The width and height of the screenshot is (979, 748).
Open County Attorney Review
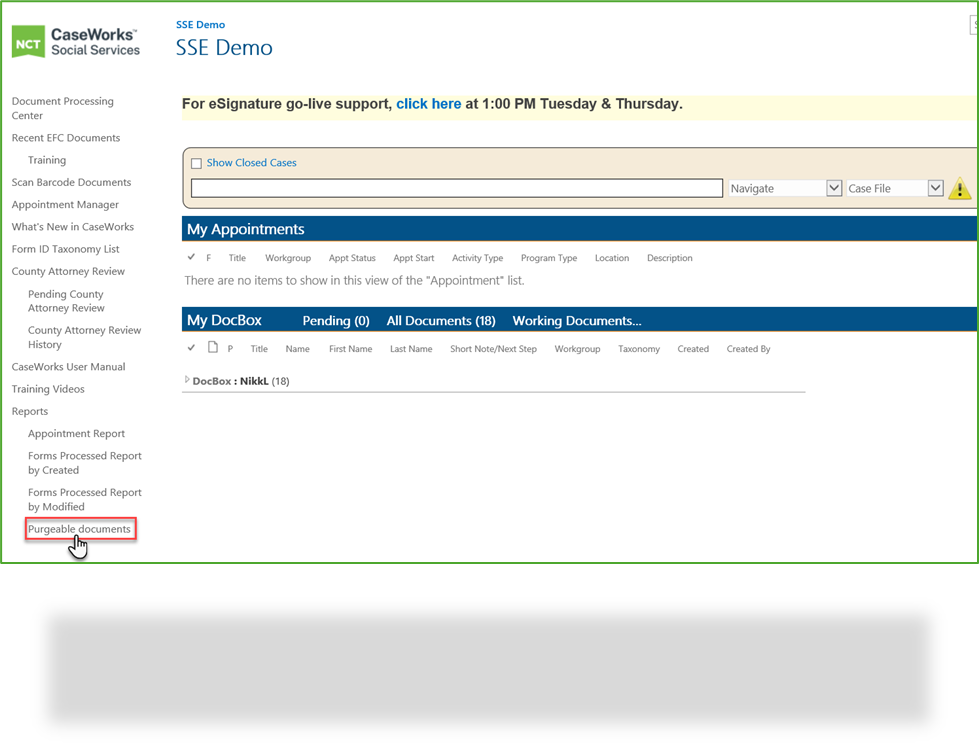tap(68, 271)
